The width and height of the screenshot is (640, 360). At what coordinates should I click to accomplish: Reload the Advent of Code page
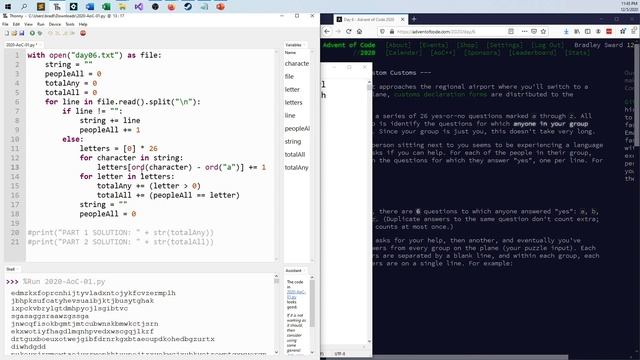click(349, 31)
